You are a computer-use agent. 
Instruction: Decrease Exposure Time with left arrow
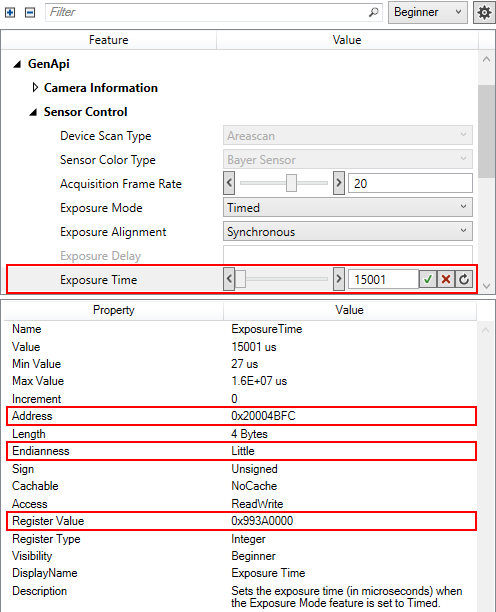(x=229, y=279)
